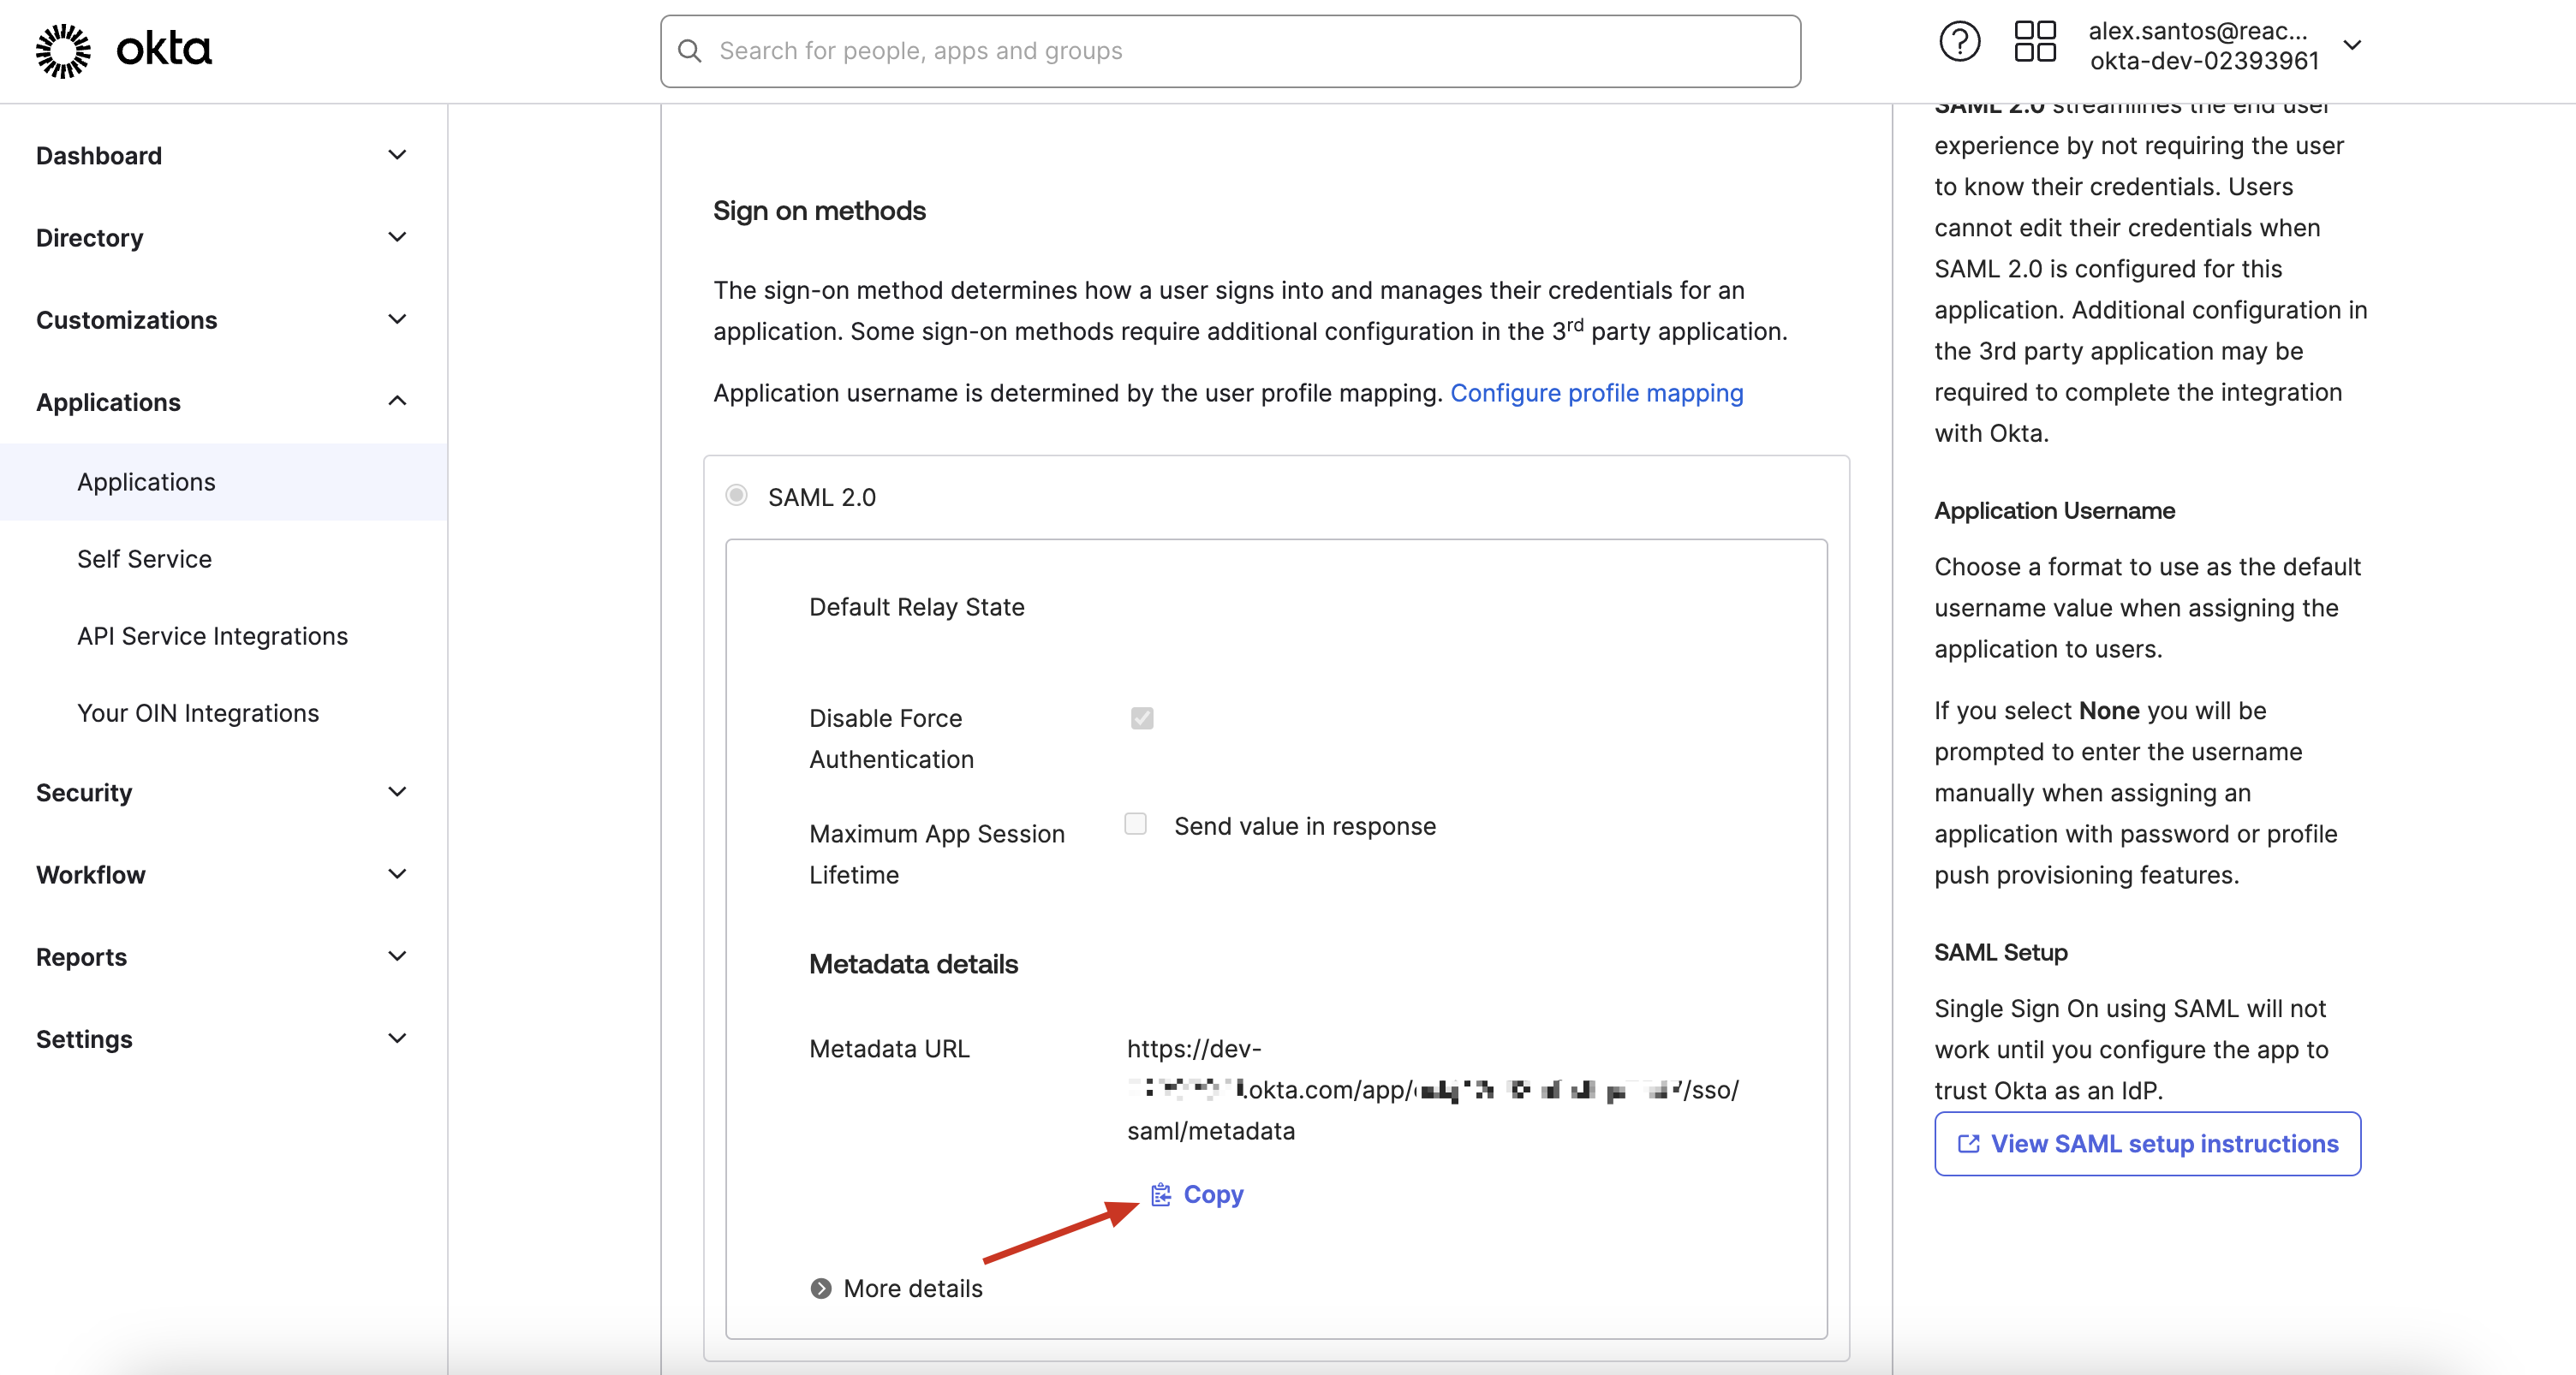Image resolution: width=2576 pixels, height=1375 pixels.
Task: Click Metadata details heading
Action: pyautogui.click(x=913, y=964)
